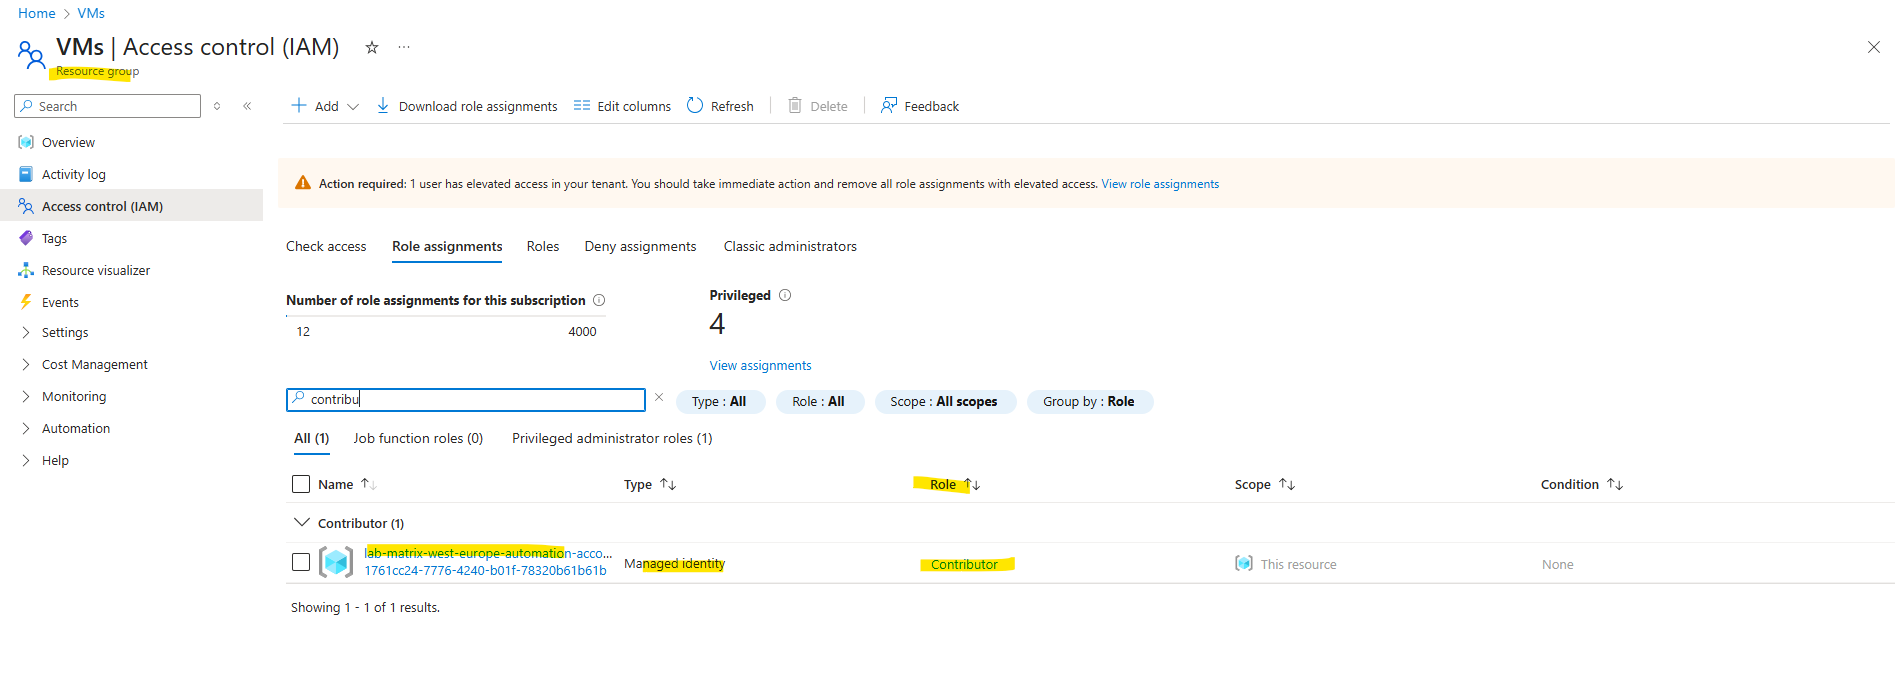Expand the Settings section
The height and width of the screenshot is (678, 1897).
(65, 333)
